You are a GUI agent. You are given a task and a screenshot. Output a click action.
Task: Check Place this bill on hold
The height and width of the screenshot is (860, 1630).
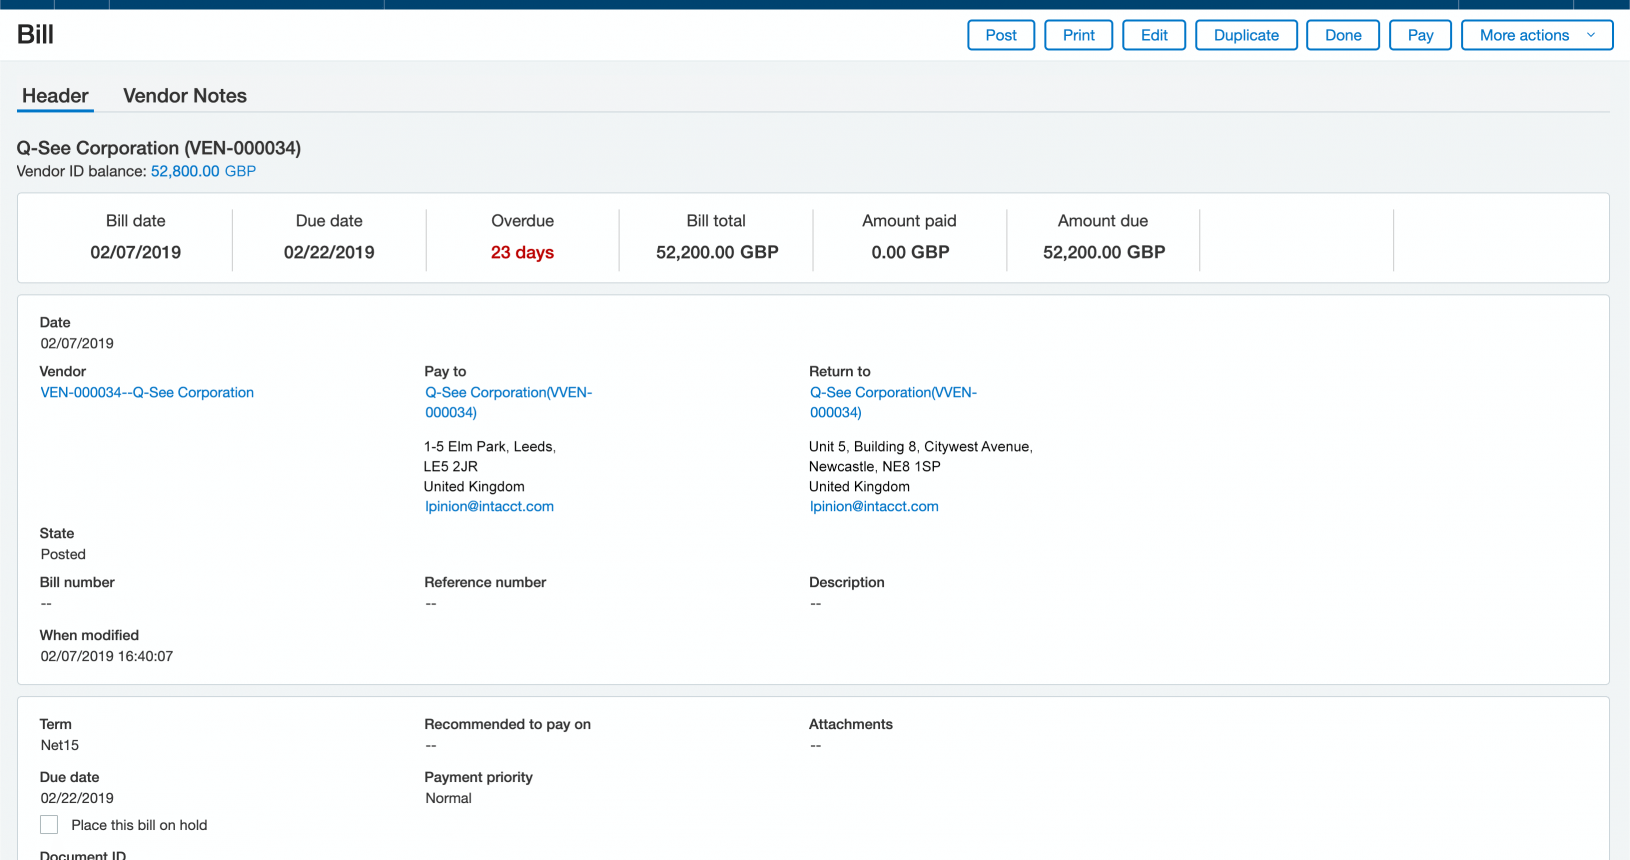click(49, 825)
